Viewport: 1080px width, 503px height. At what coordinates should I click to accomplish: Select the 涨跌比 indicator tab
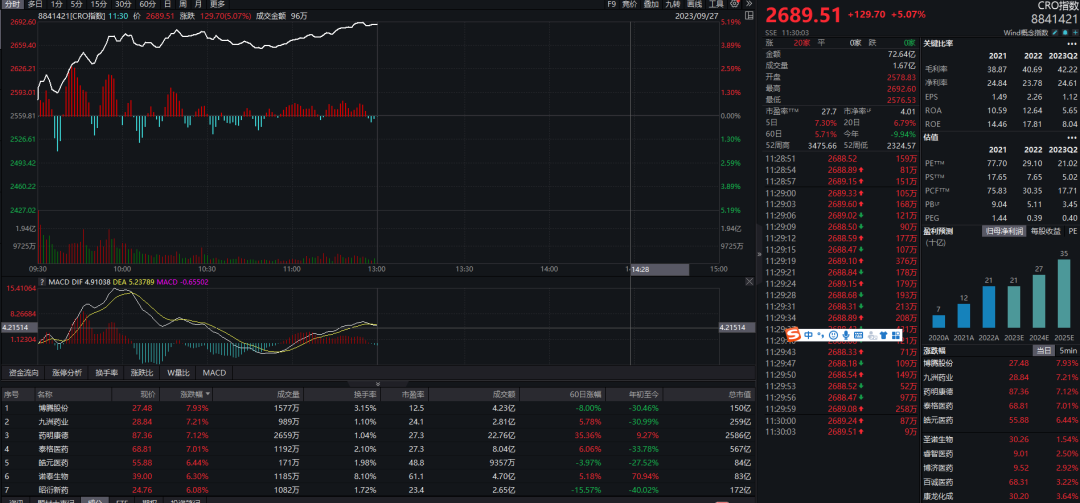coord(142,373)
